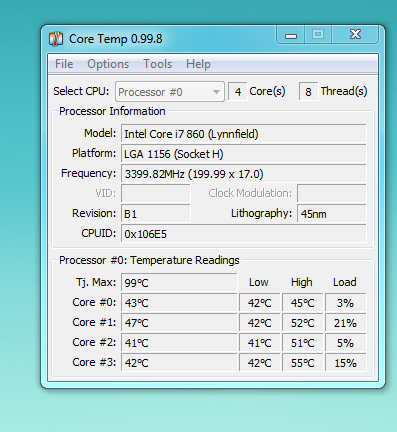Open the Help menu
The width and height of the screenshot is (397, 432).
[198, 64]
